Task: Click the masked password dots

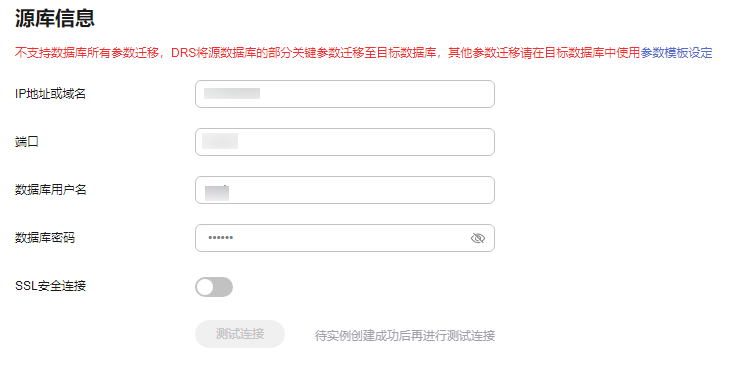Action: (x=220, y=238)
